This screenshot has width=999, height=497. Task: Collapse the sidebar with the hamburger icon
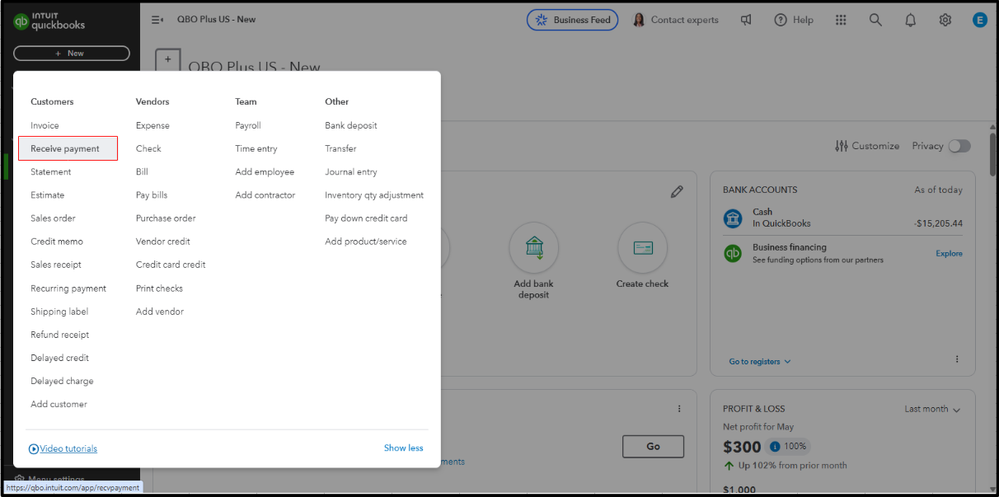pos(157,20)
